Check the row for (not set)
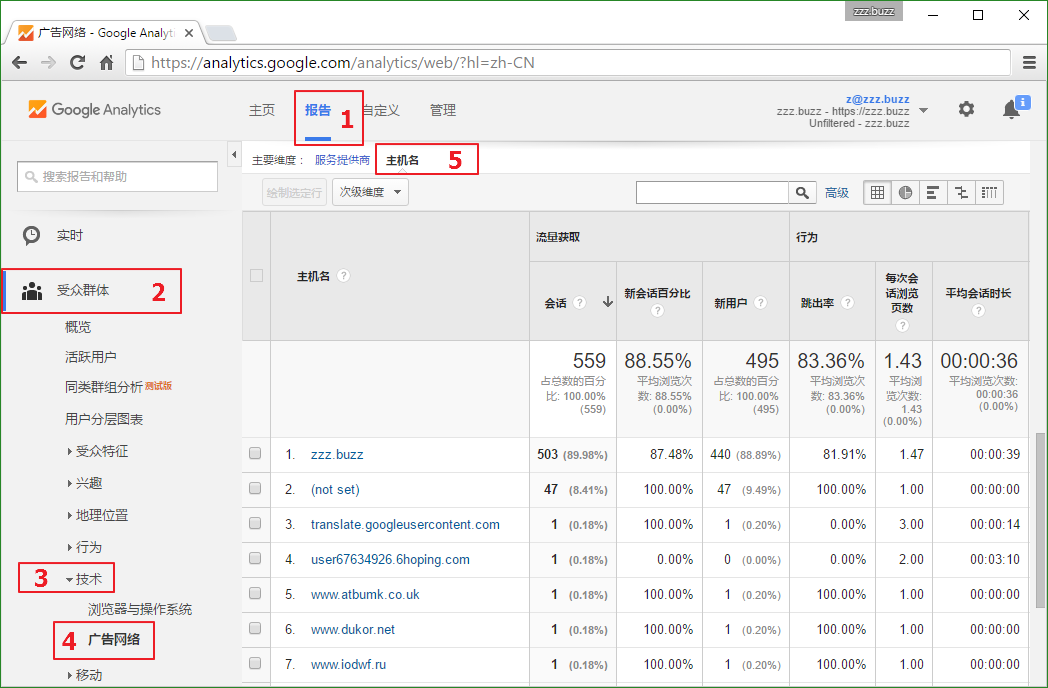This screenshot has width=1048, height=688. [255, 489]
